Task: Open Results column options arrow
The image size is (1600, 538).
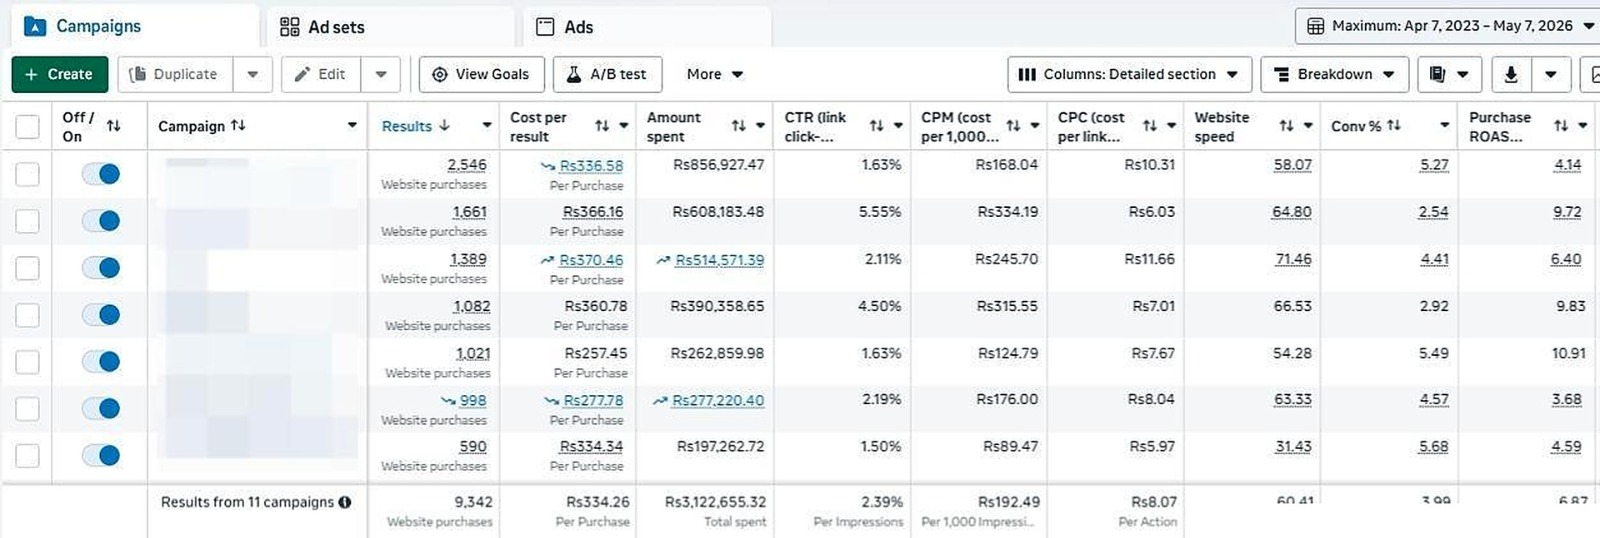Action: (x=487, y=126)
